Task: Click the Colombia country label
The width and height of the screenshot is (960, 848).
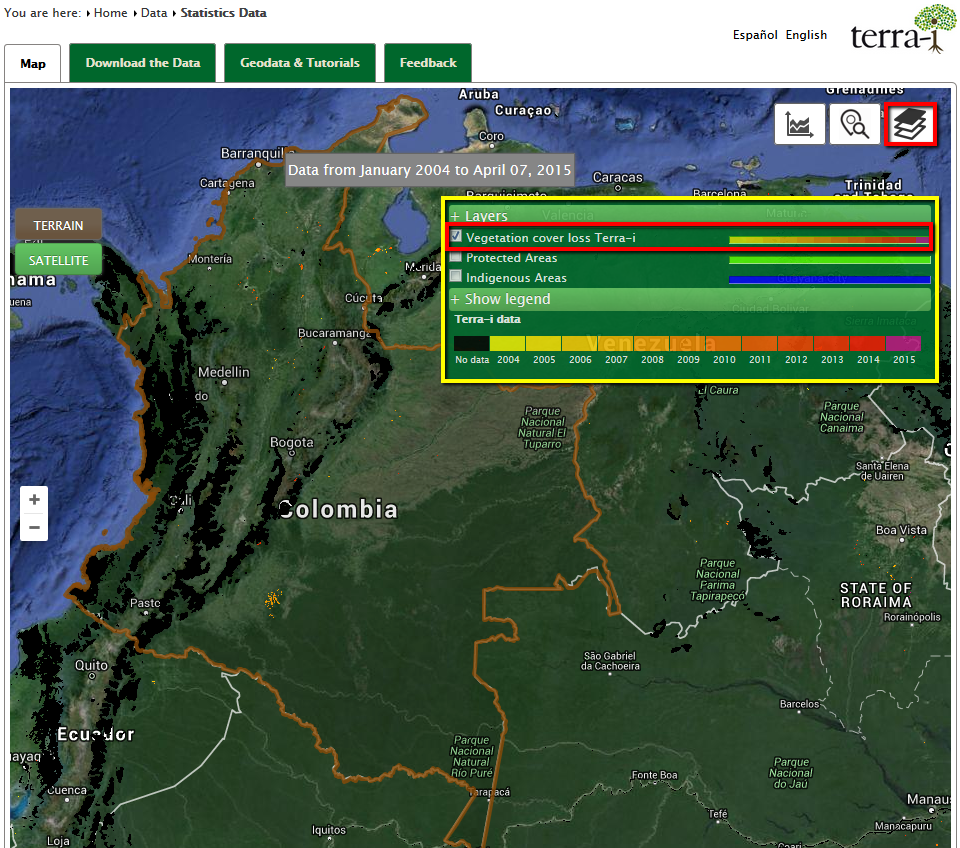Action: point(337,509)
